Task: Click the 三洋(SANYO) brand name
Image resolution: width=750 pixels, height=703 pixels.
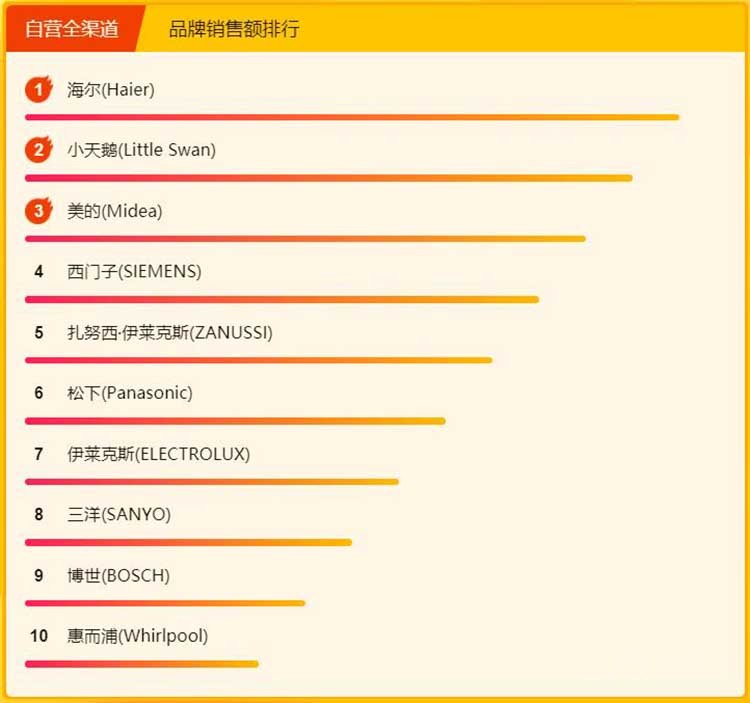Action: point(119,514)
